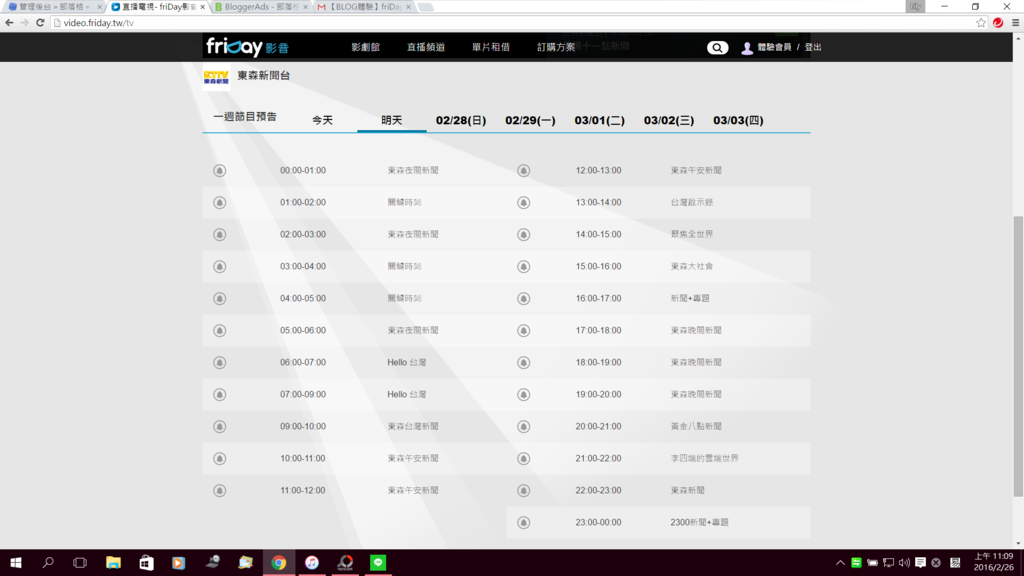The width and height of the screenshot is (1024, 576).
Task: Set reminder bell for 21:00-22:00 show
Action: [524, 458]
